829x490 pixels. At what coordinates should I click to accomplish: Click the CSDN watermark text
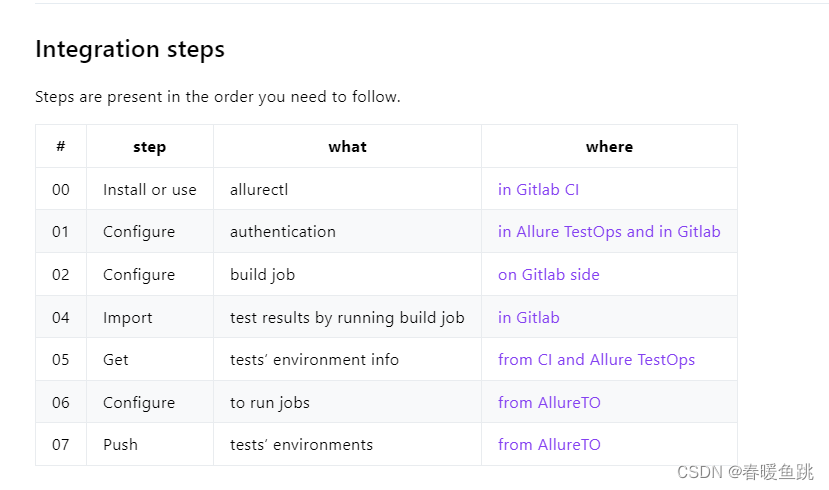[x=745, y=472]
